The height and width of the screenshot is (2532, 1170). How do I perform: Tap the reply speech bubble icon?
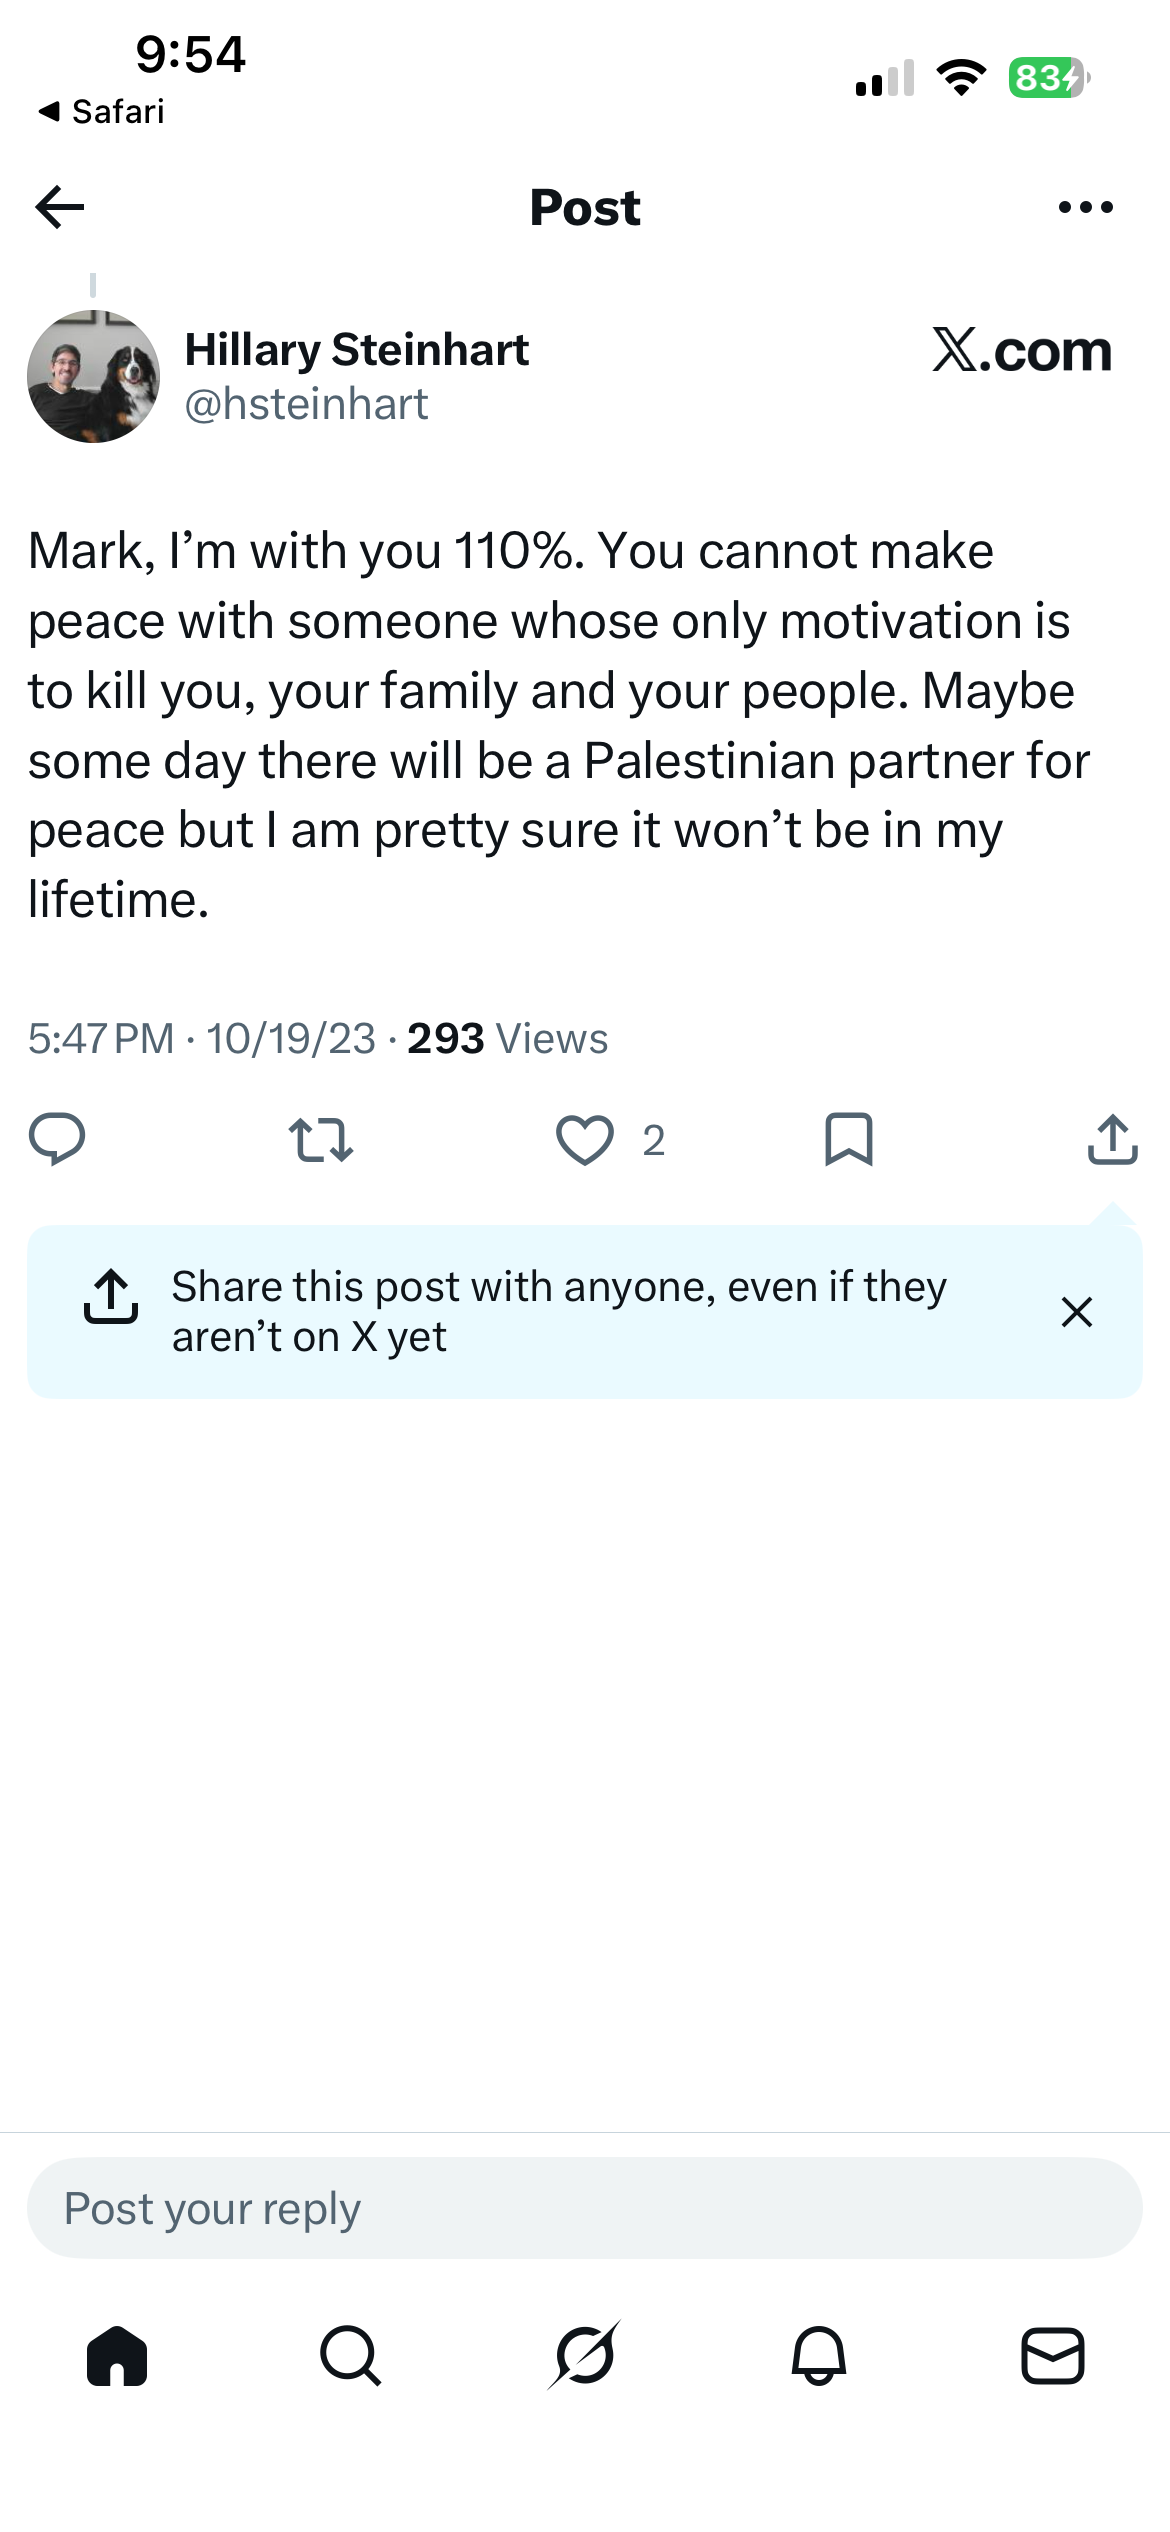tap(57, 1139)
